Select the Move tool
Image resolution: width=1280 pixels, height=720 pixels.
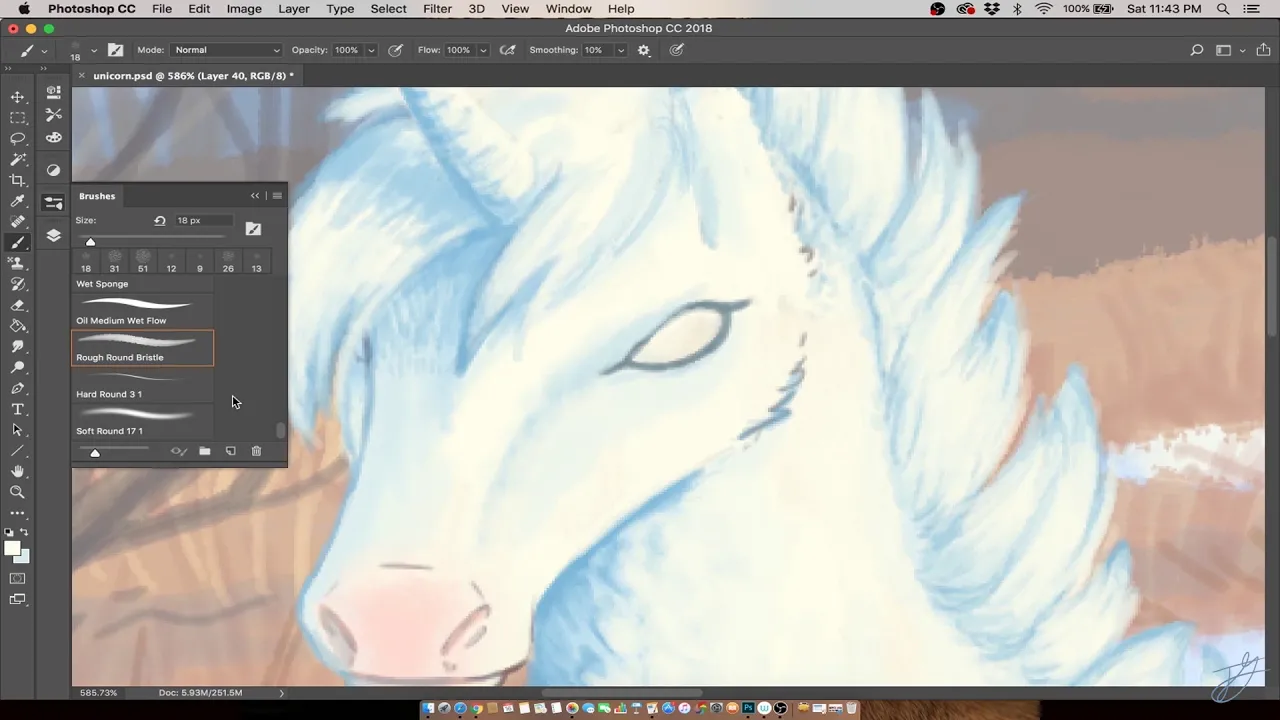coord(18,97)
